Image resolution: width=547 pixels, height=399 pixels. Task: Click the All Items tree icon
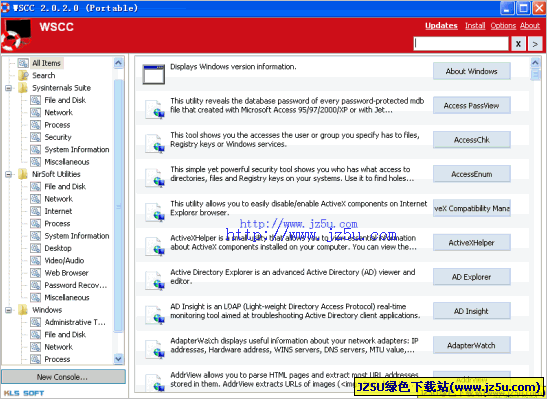pos(23,63)
